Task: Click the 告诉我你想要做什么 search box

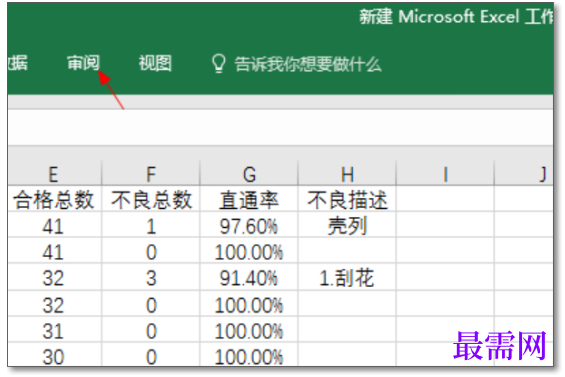Action: point(308,64)
